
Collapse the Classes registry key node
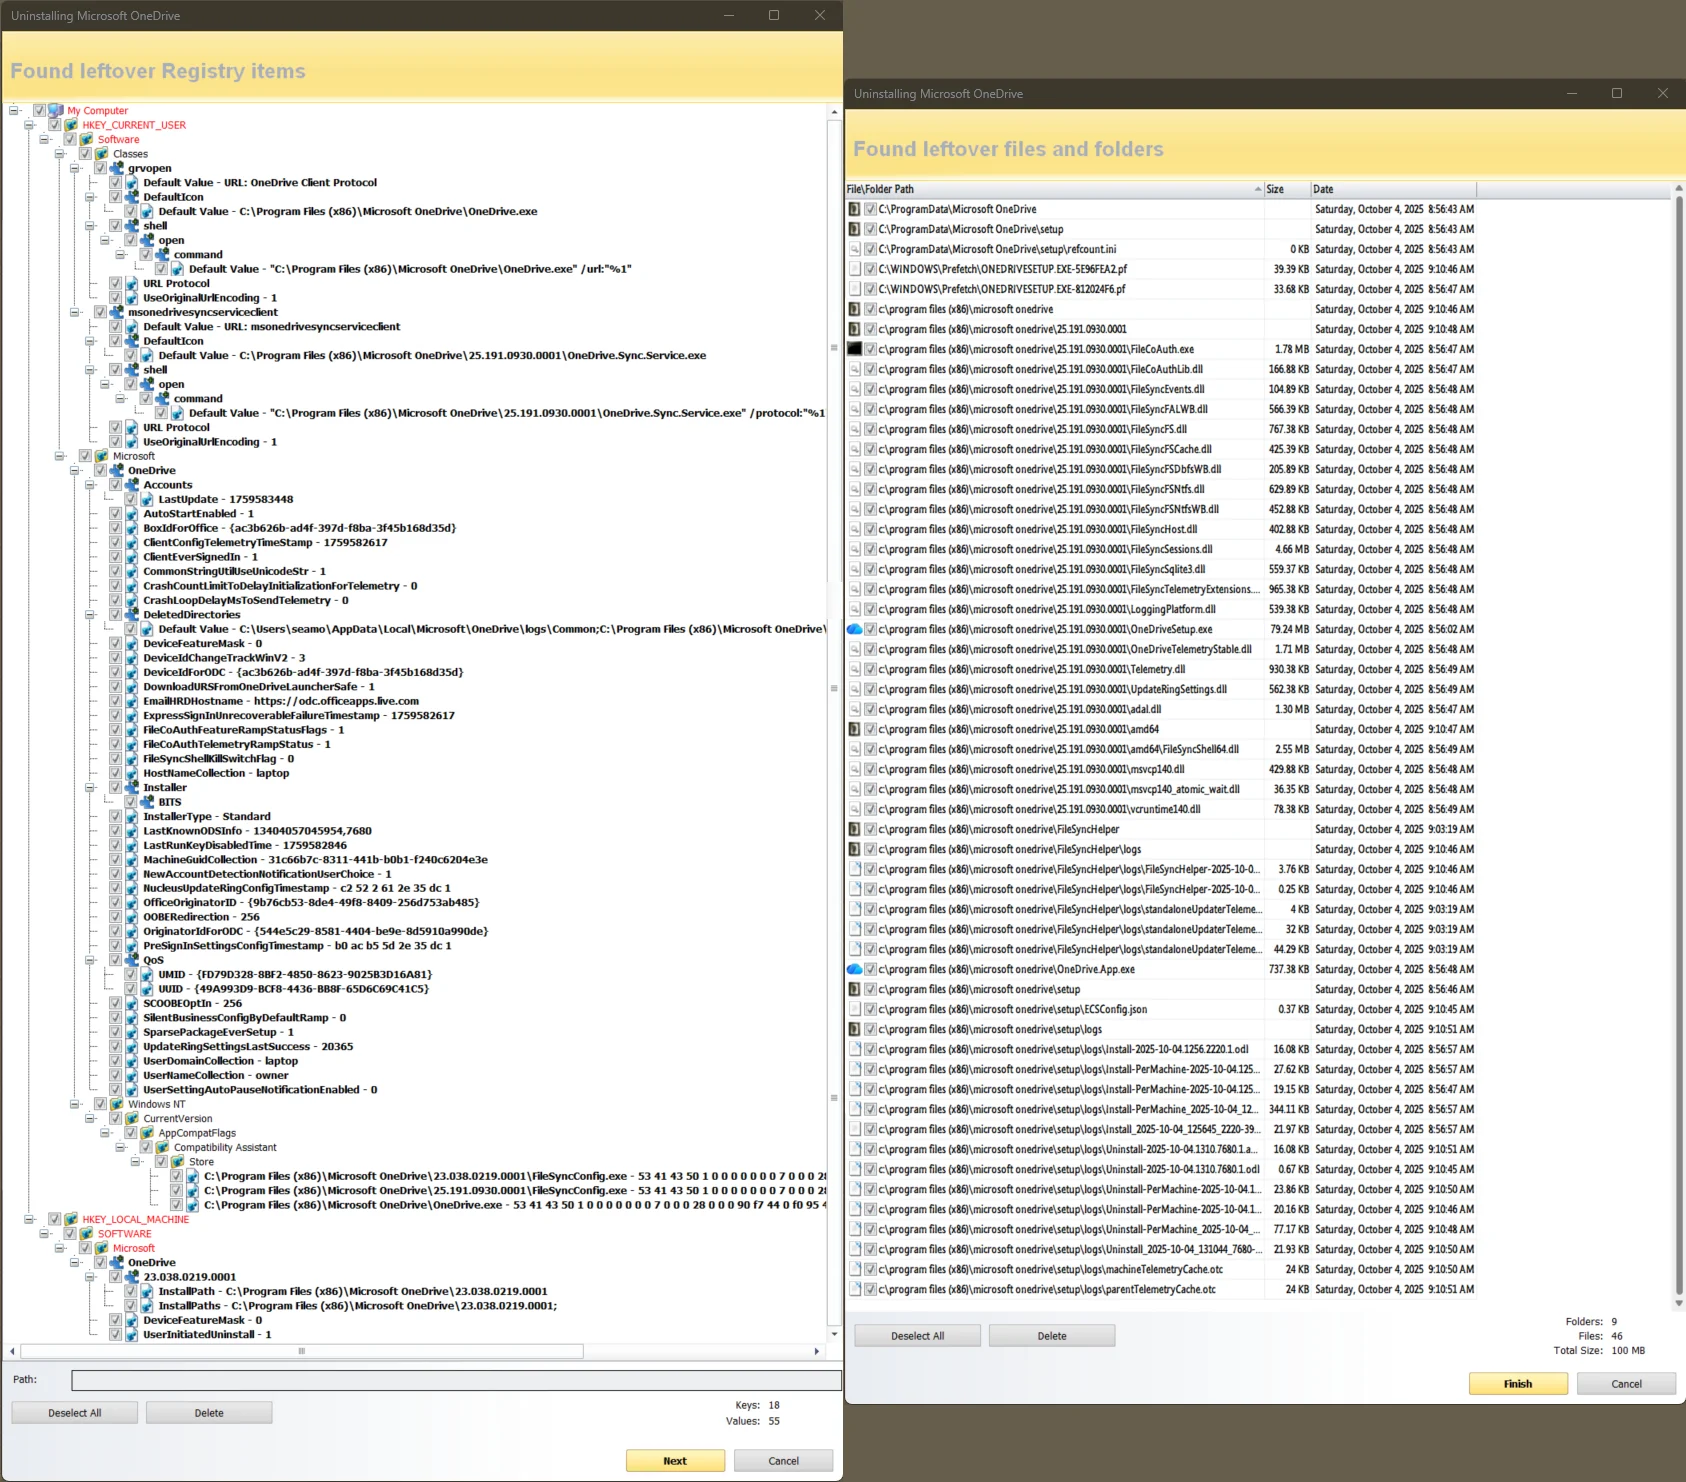pyautogui.click(x=59, y=154)
